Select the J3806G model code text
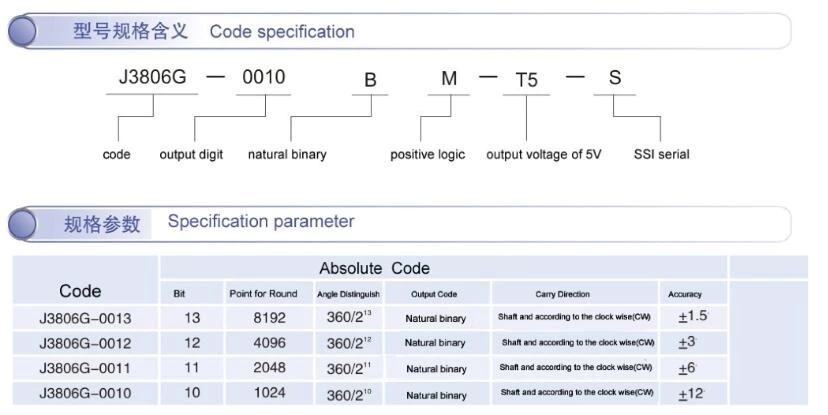The image size is (828, 415). pos(153,77)
